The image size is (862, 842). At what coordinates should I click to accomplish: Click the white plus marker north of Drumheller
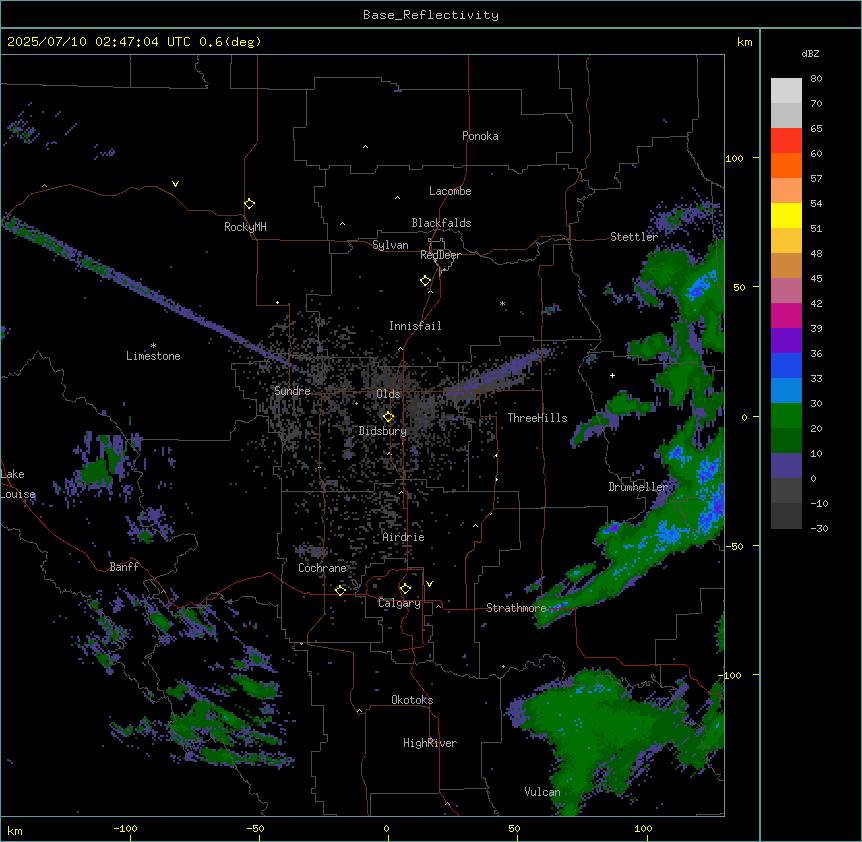[612, 375]
